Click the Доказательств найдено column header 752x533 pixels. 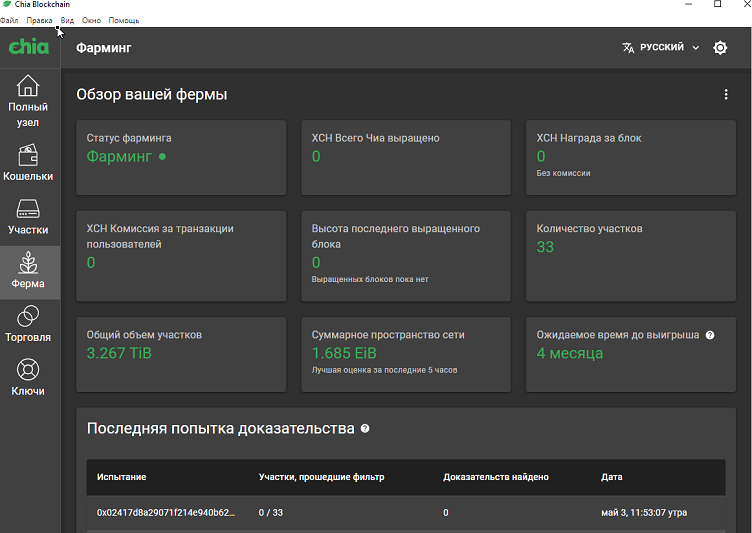pos(495,477)
